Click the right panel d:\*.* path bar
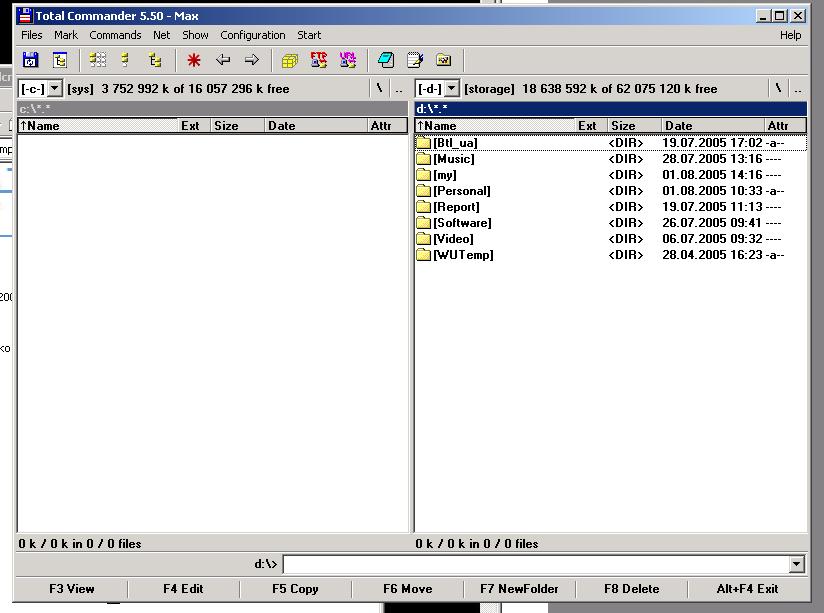Viewport: 824px width, 613px height. click(611, 109)
